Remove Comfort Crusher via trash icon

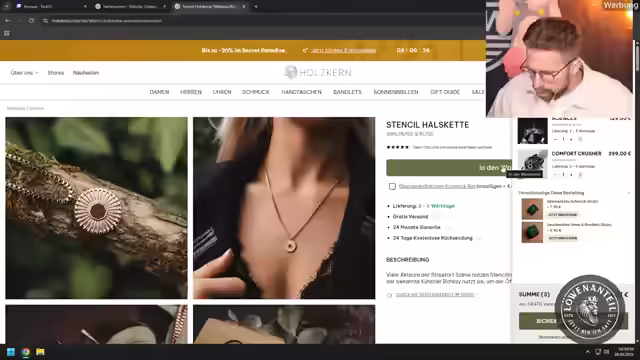580,175
